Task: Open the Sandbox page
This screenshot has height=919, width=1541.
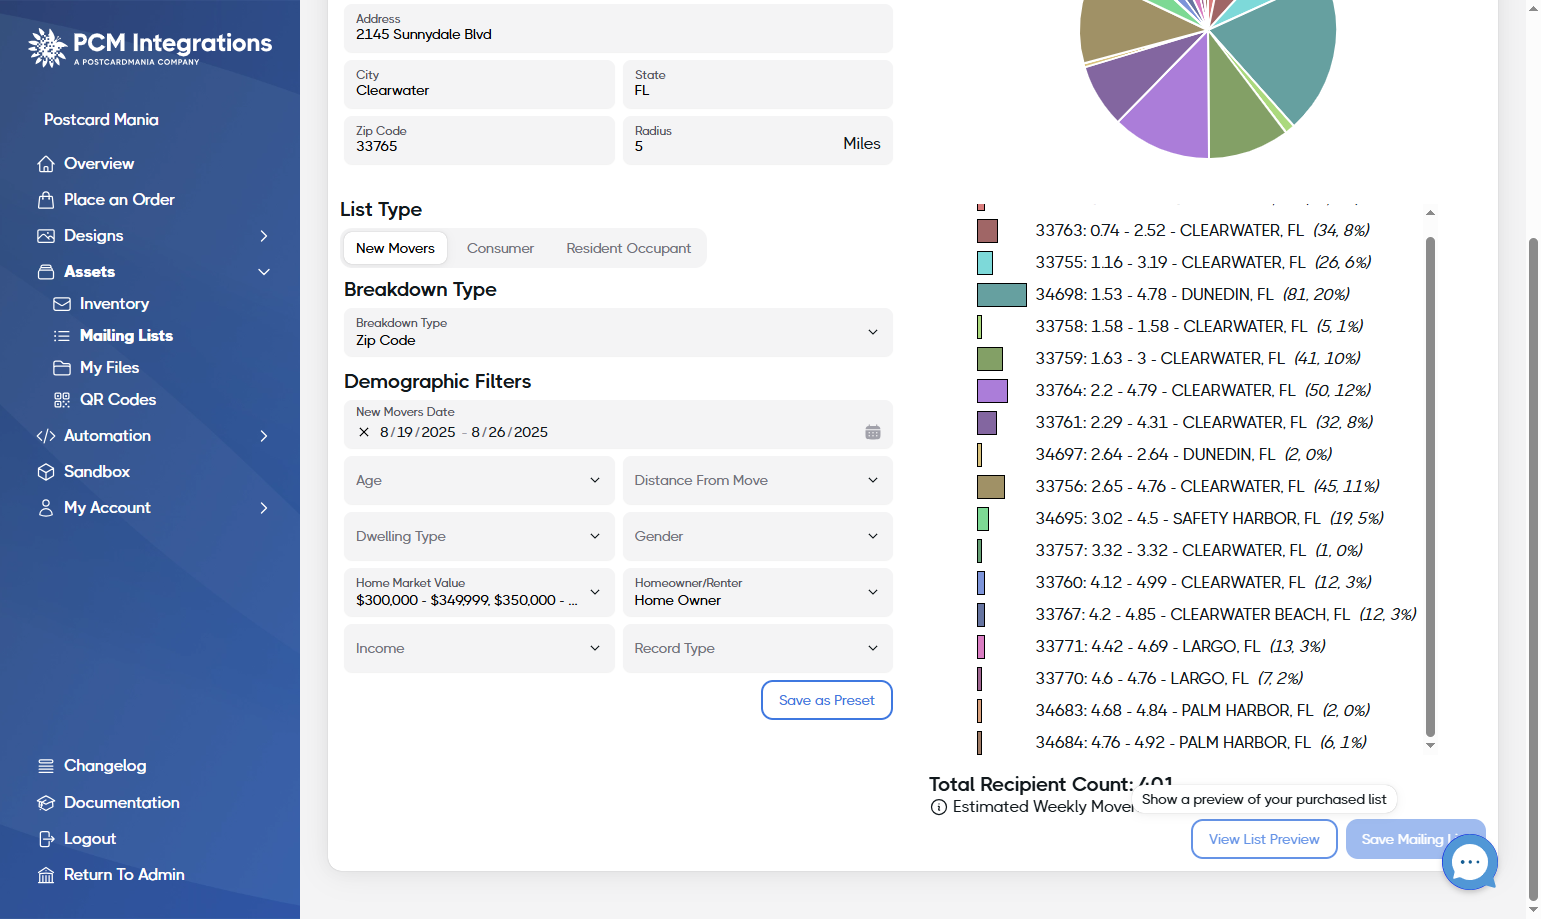Action: pos(97,471)
